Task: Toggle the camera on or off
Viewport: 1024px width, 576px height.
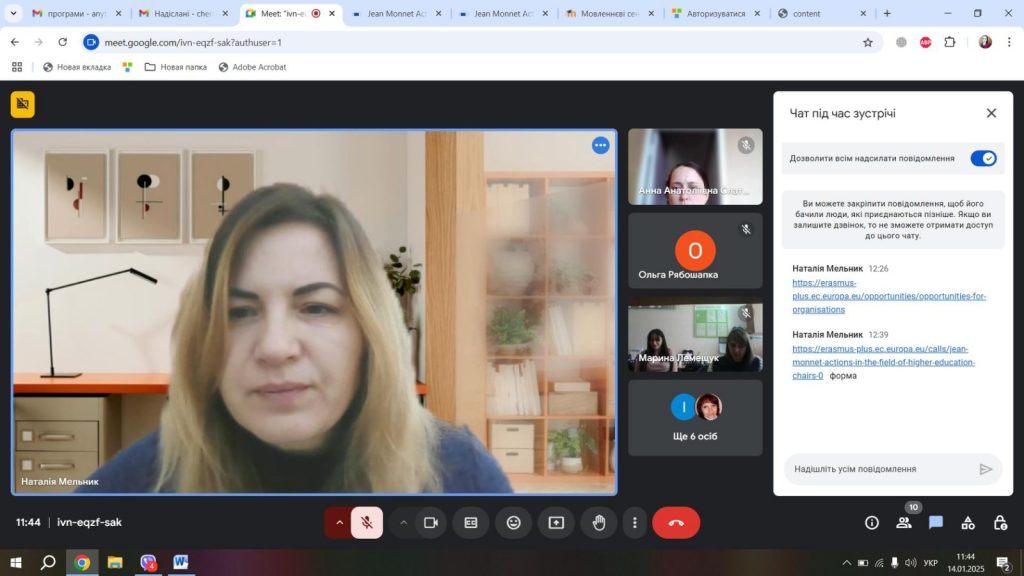Action: pyautogui.click(x=431, y=522)
